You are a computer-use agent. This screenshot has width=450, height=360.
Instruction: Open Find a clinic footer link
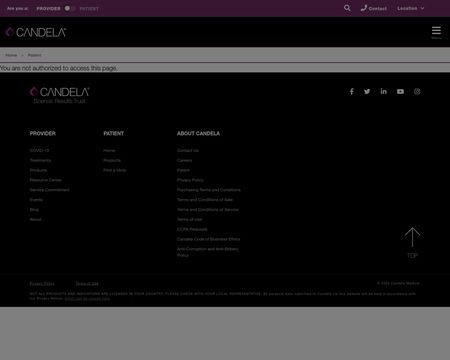point(114,170)
